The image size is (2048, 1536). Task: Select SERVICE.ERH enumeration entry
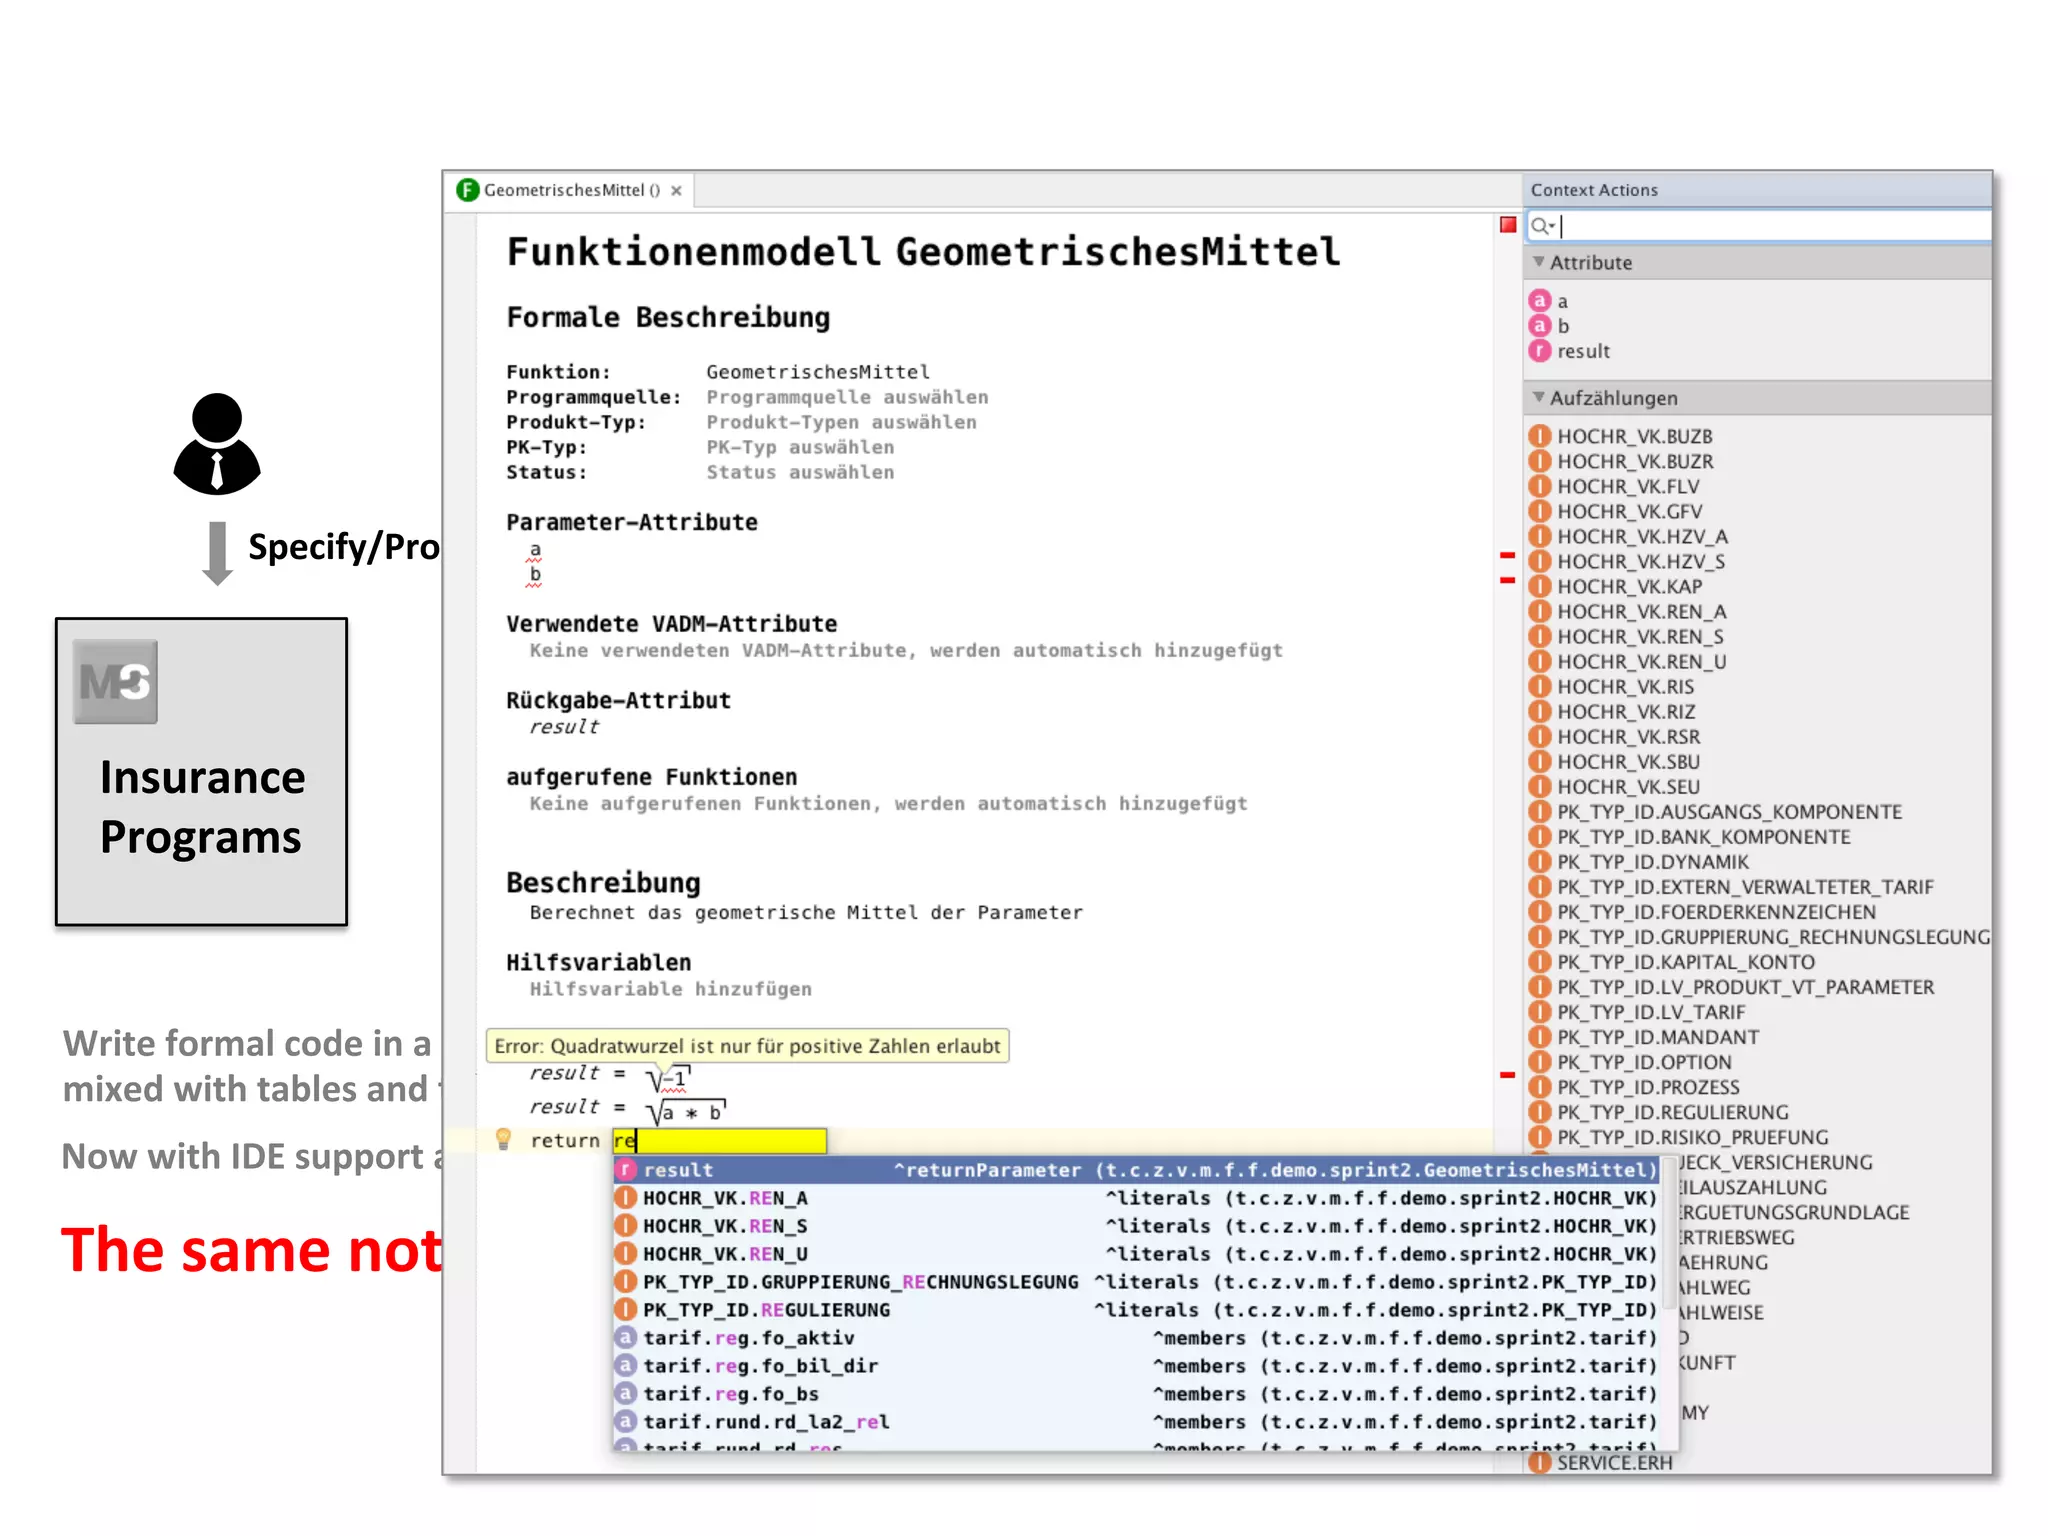(1601, 1462)
